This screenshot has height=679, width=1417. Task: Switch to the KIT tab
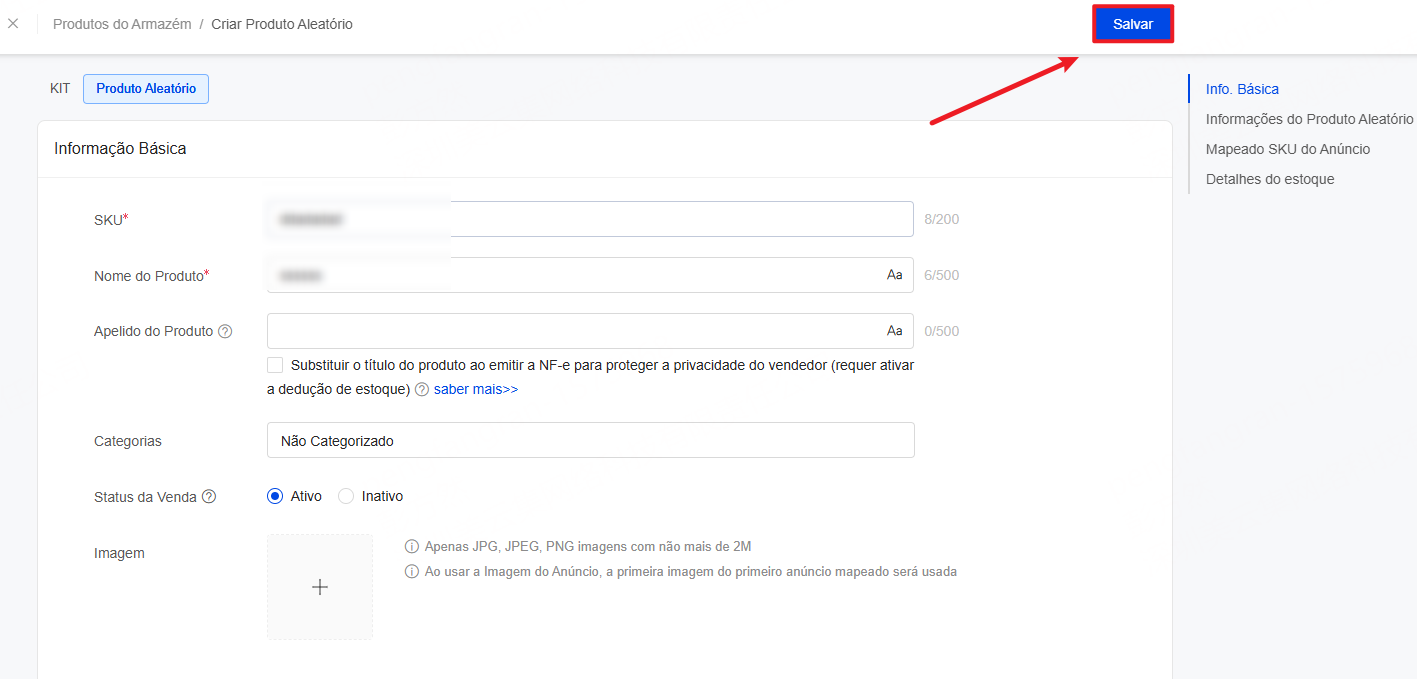pyautogui.click(x=60, y=88)
